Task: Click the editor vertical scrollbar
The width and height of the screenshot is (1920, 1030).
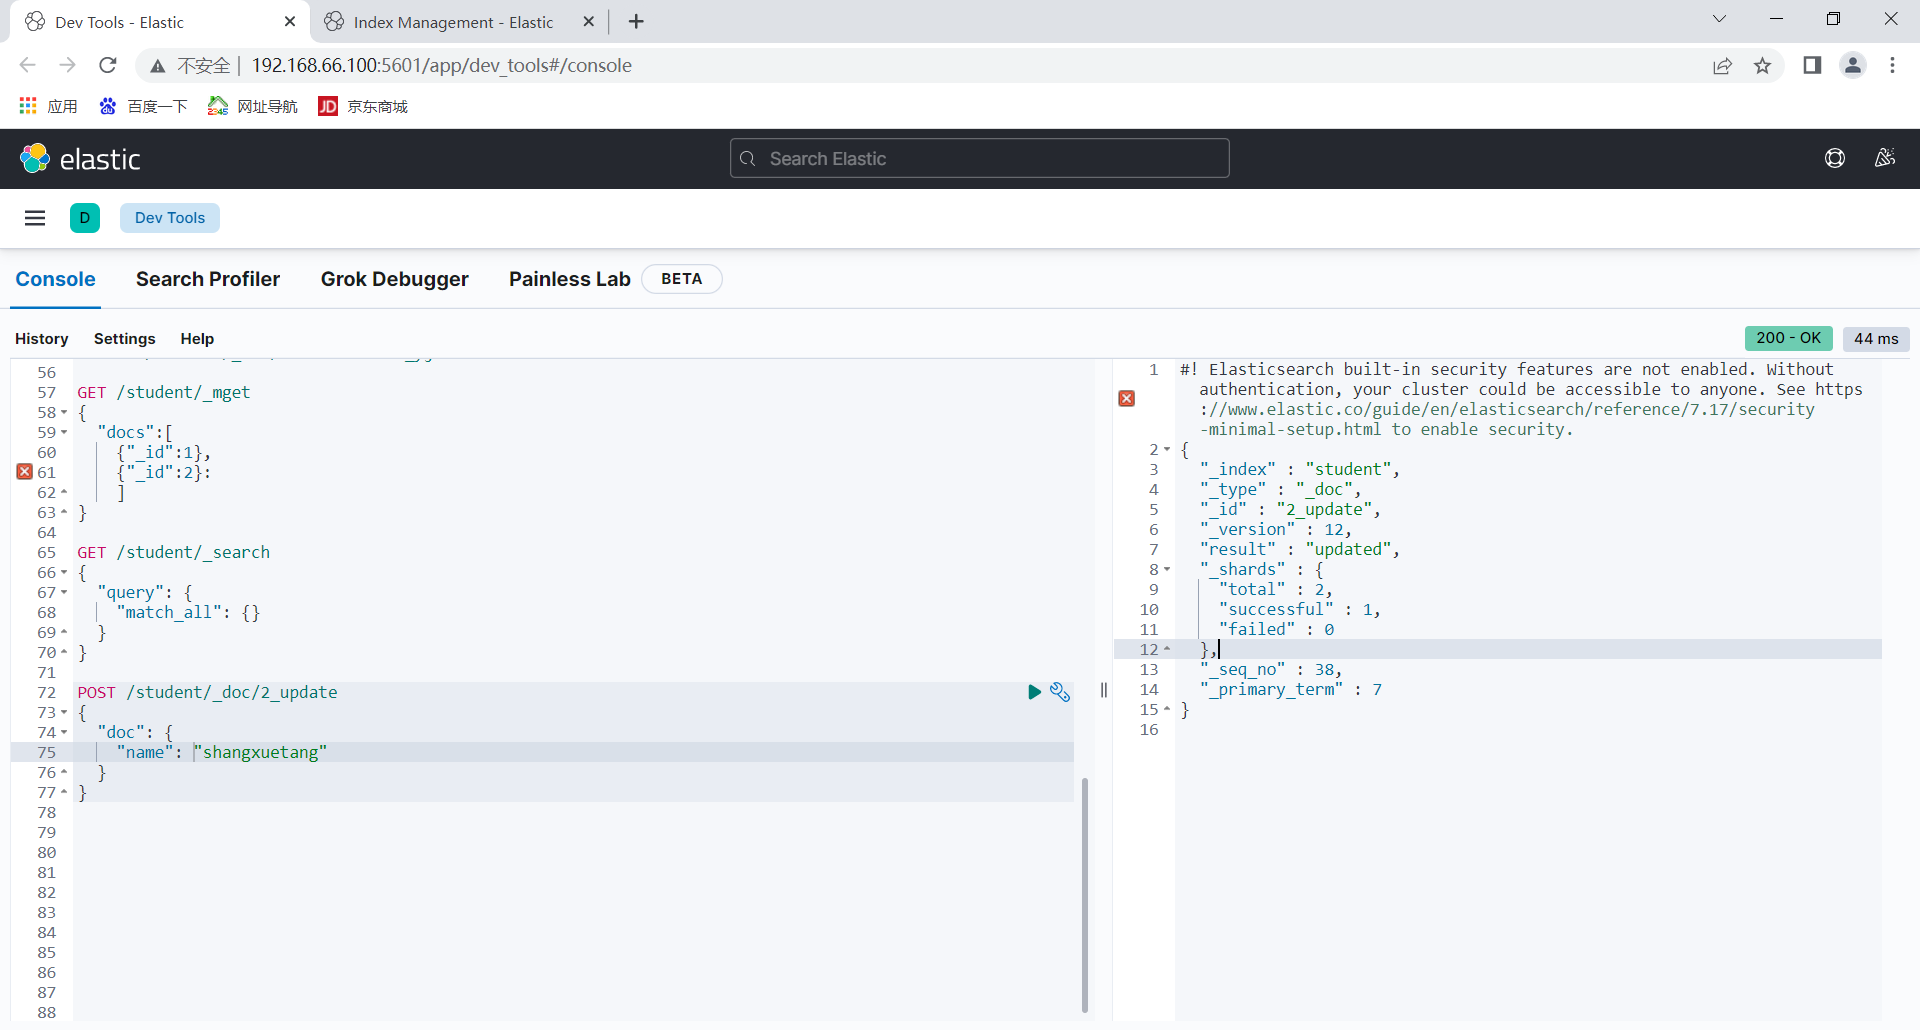Action: 1084,895
